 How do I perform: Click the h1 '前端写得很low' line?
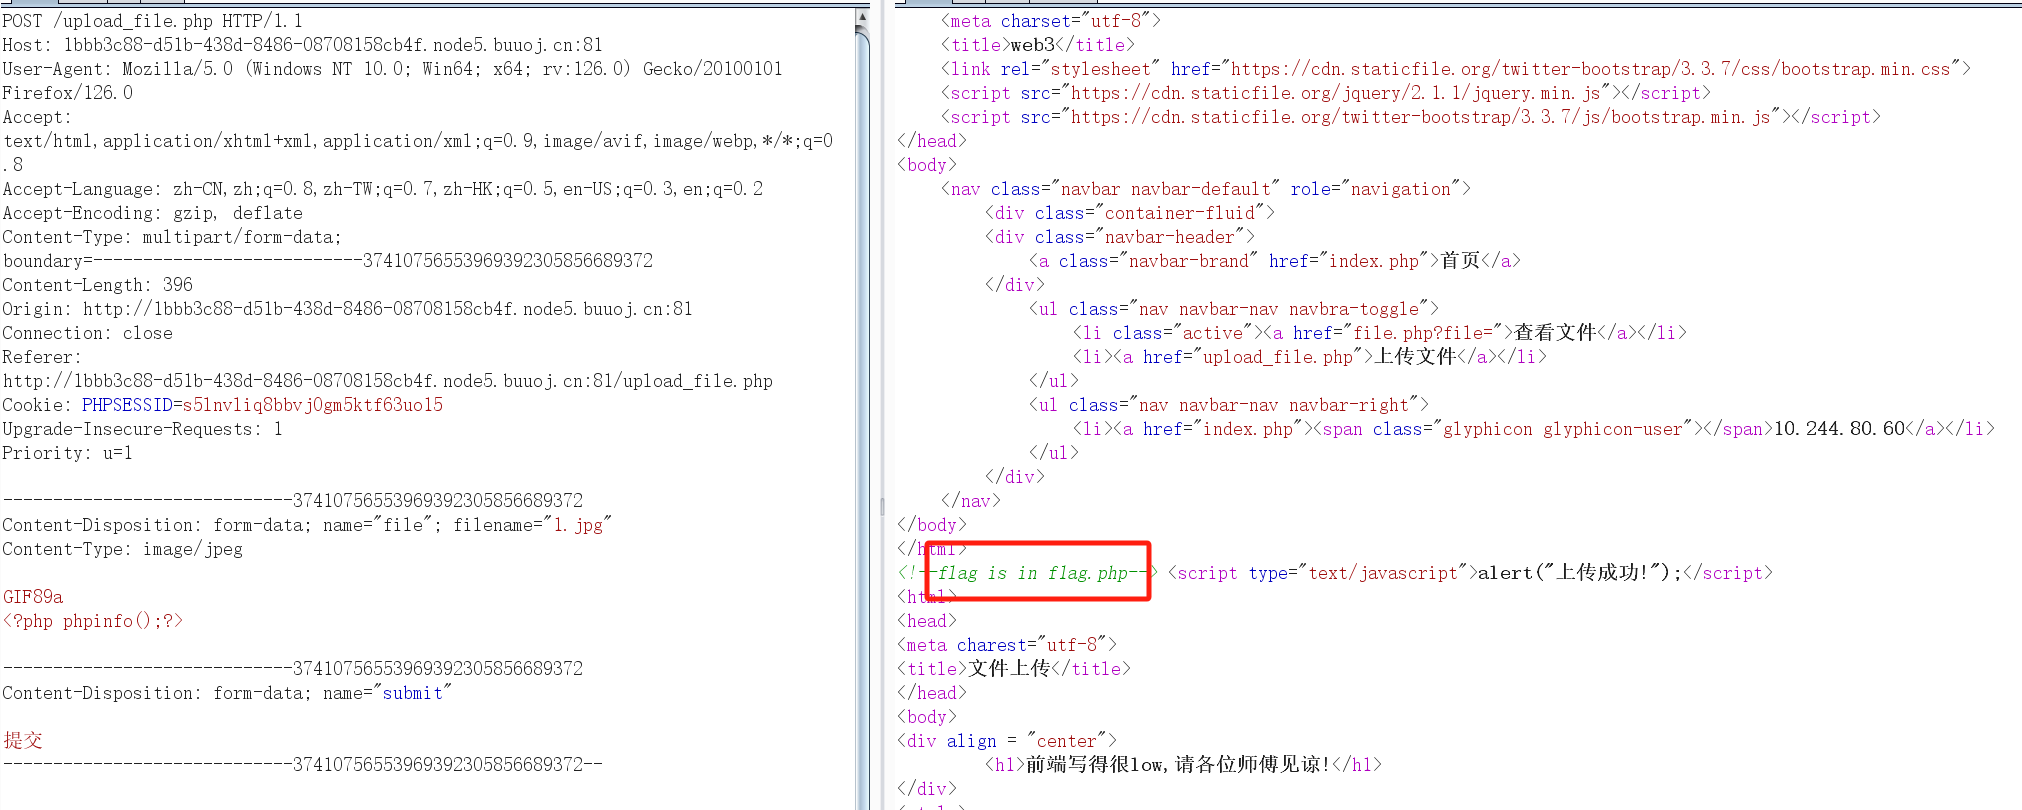1183,765
